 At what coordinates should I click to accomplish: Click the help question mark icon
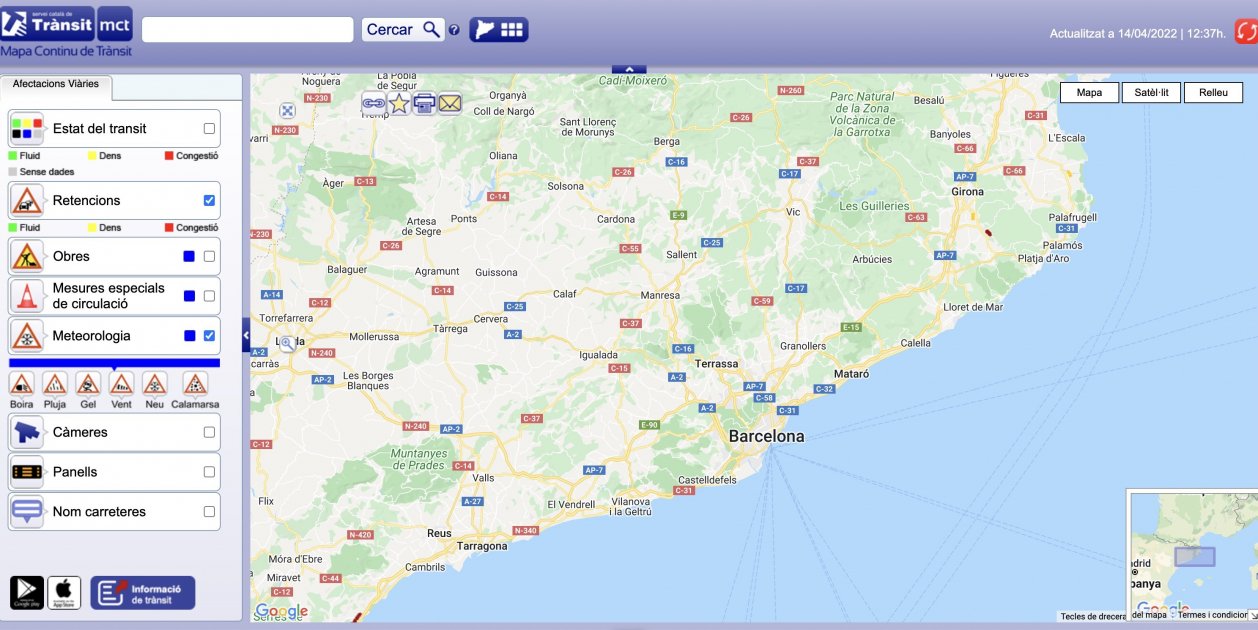pyautogui.click(x=454, y=30)
